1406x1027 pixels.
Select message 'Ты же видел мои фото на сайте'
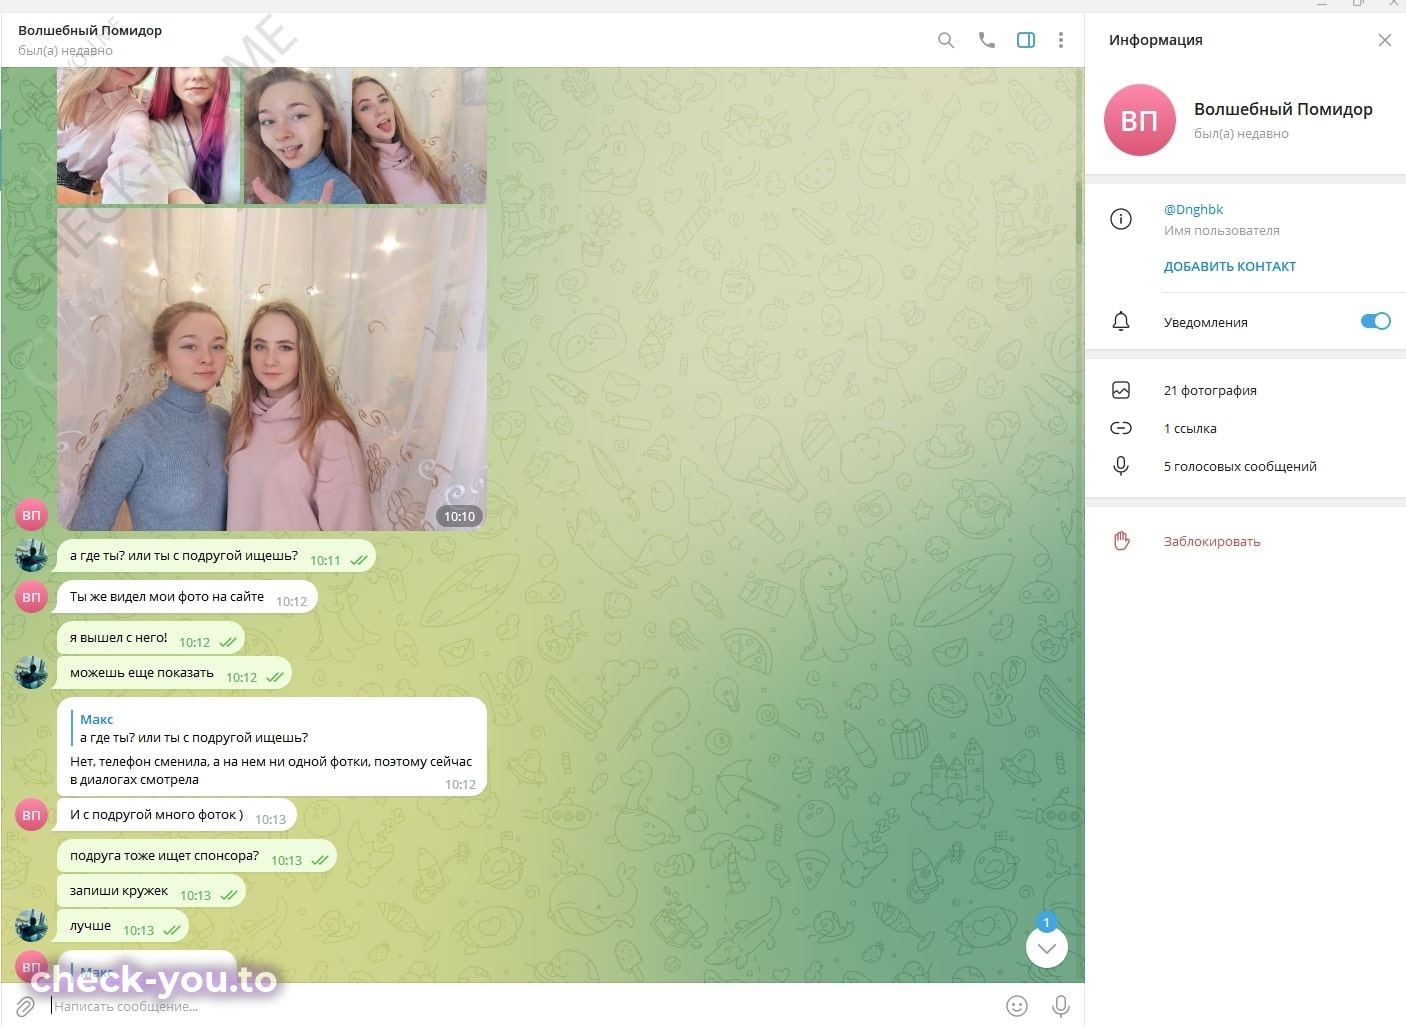(187, 597)
